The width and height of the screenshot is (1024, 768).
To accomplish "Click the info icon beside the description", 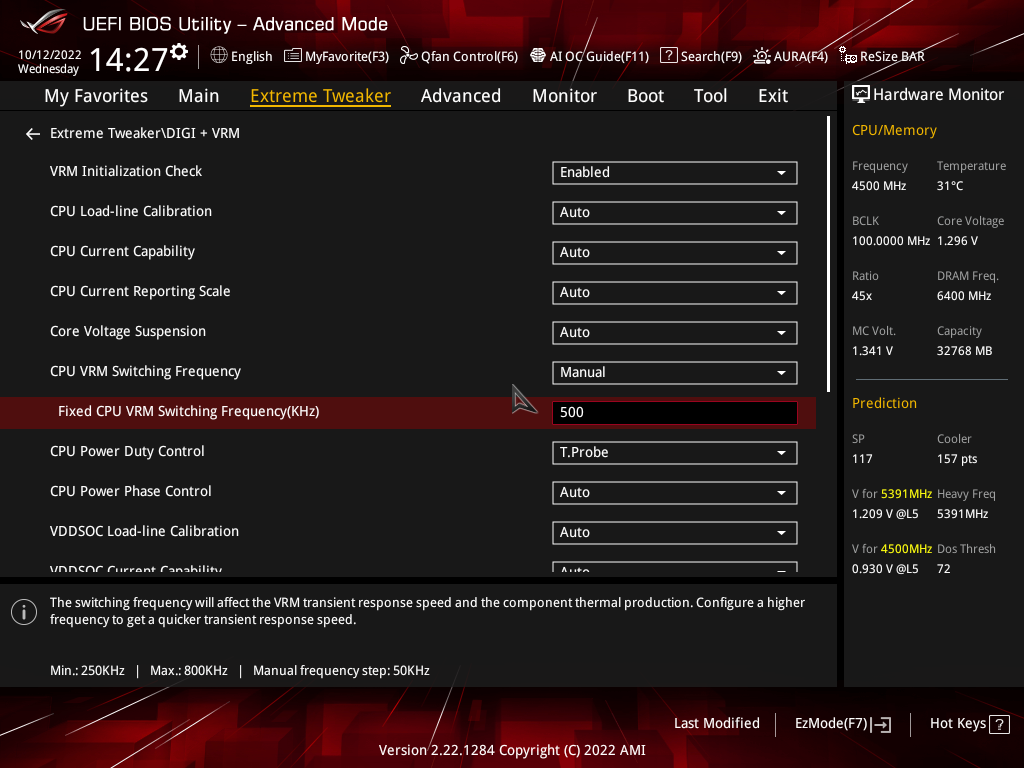I will [x=24, y=612].
